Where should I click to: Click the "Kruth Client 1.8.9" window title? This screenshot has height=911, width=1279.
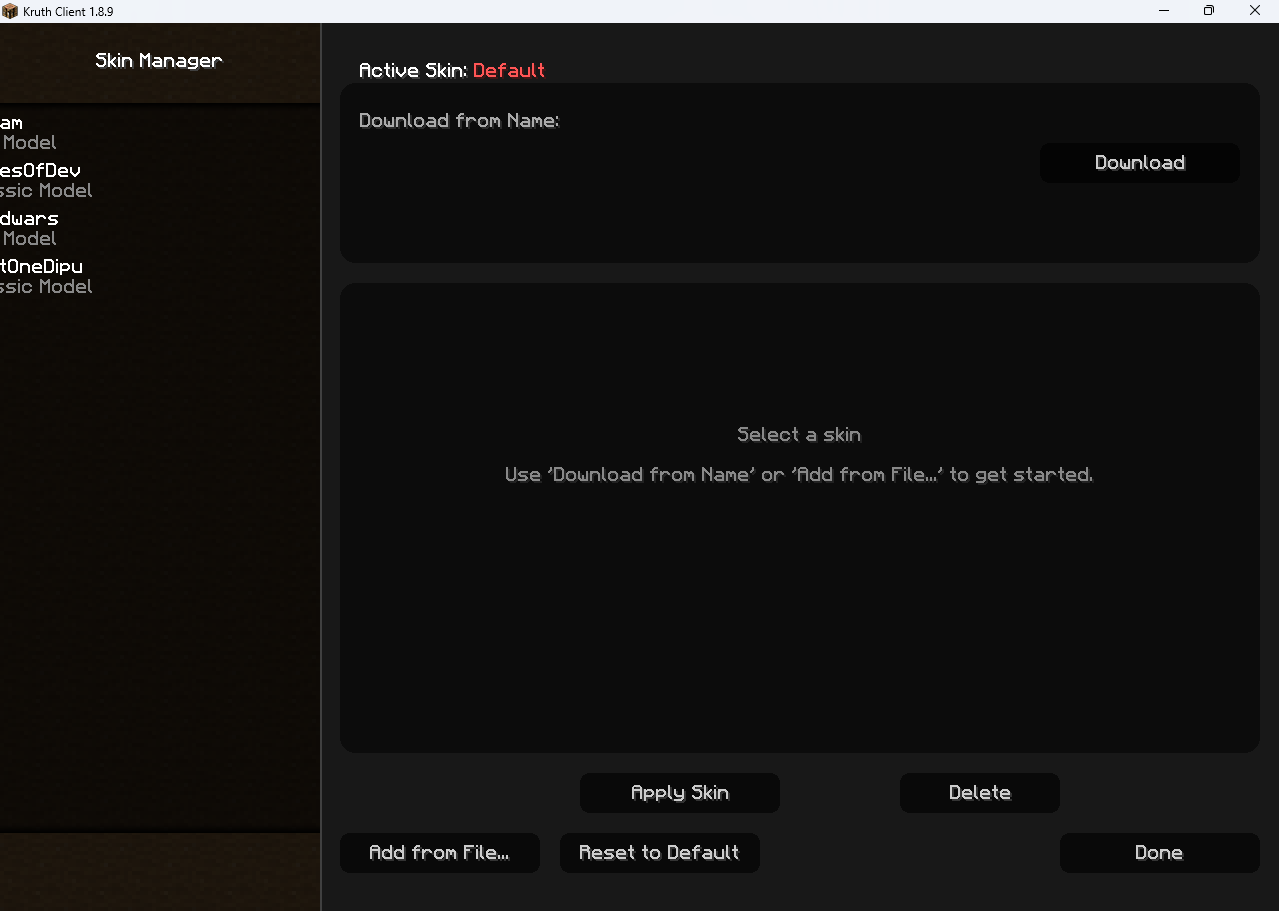coord(69,11)
